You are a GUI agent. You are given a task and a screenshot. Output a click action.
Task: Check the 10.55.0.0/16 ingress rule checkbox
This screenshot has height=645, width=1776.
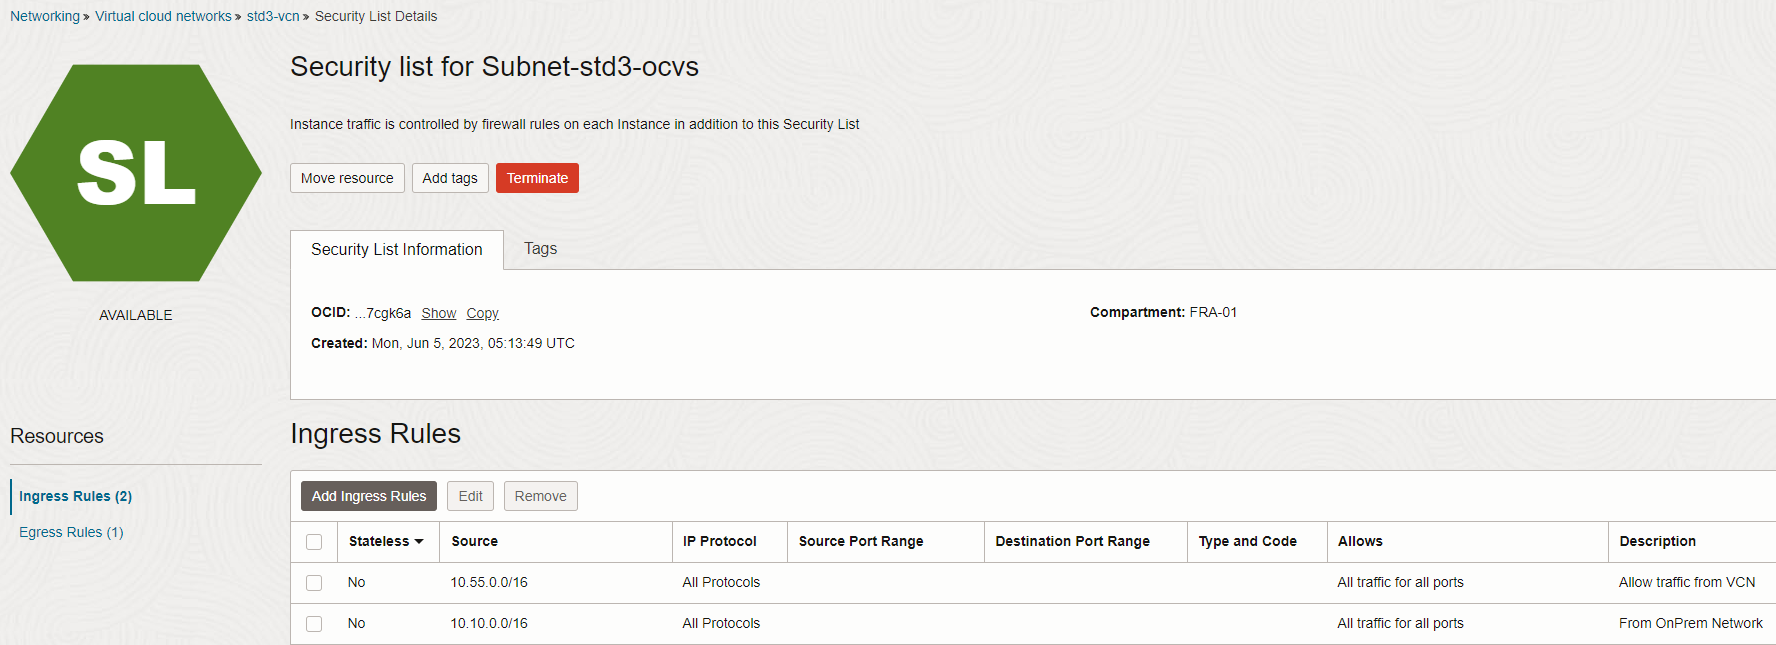[x=314, y=582]
